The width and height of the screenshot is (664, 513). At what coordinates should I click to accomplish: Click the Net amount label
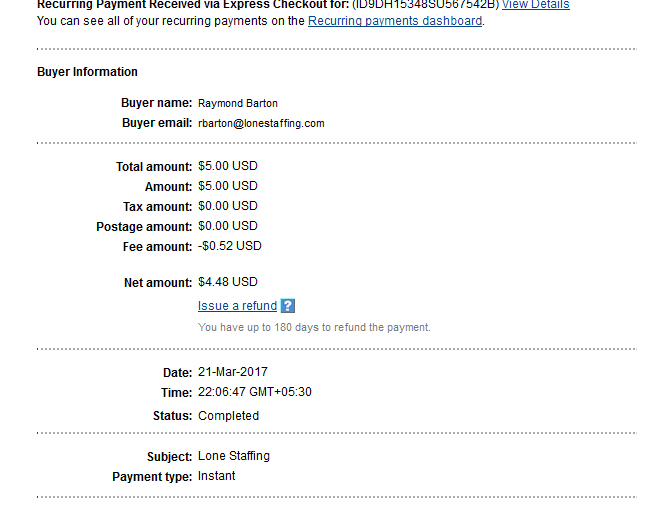click(x=156, y=283)
